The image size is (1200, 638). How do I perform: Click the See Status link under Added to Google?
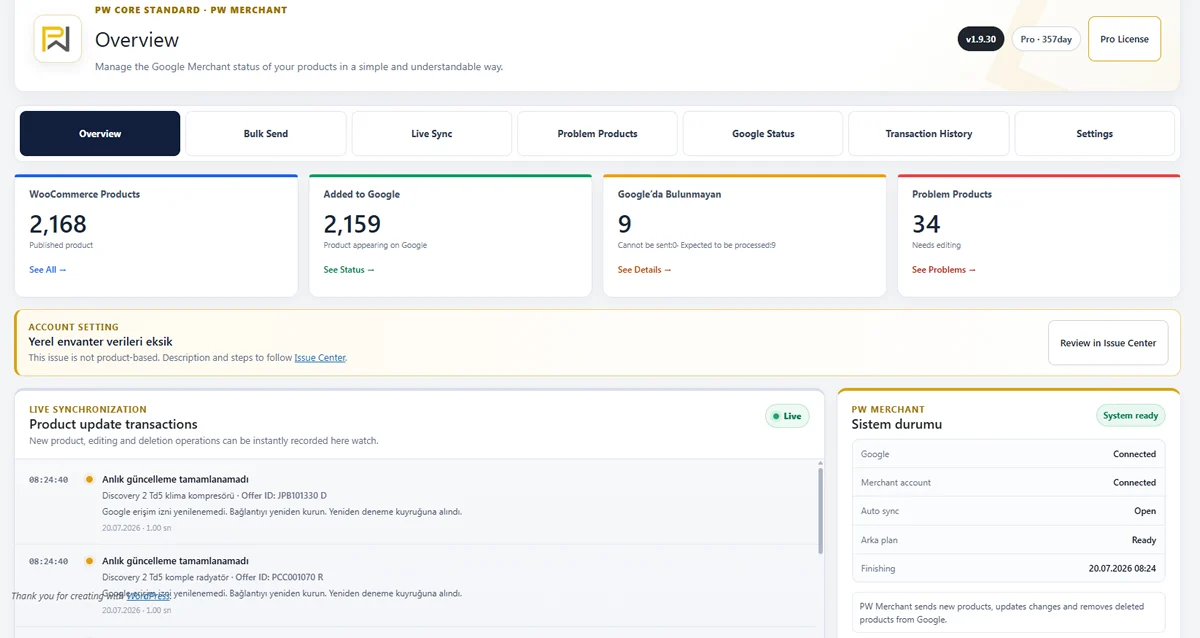pos(349,270)
